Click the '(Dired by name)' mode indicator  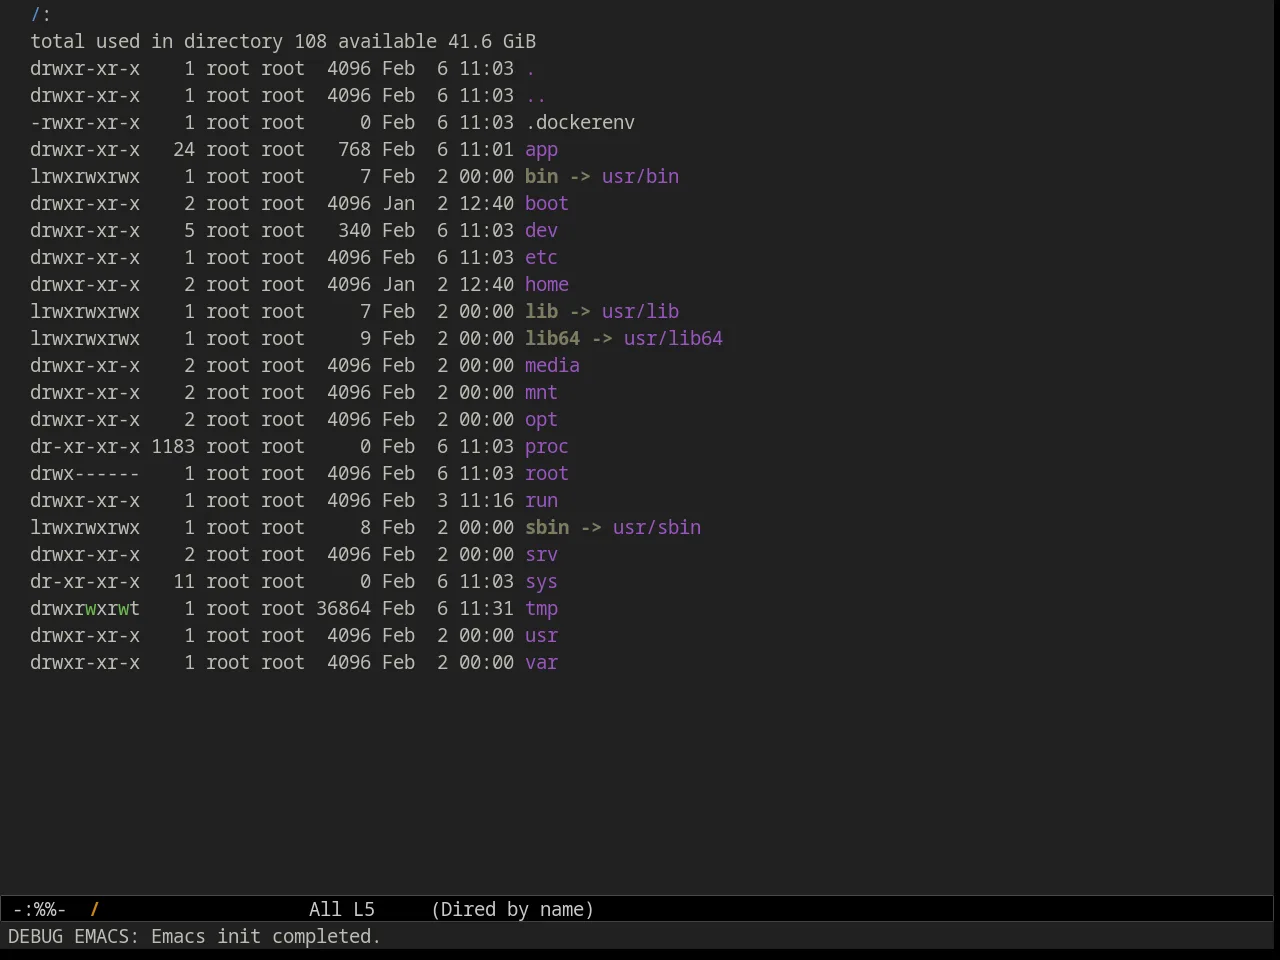pos(512,909)
